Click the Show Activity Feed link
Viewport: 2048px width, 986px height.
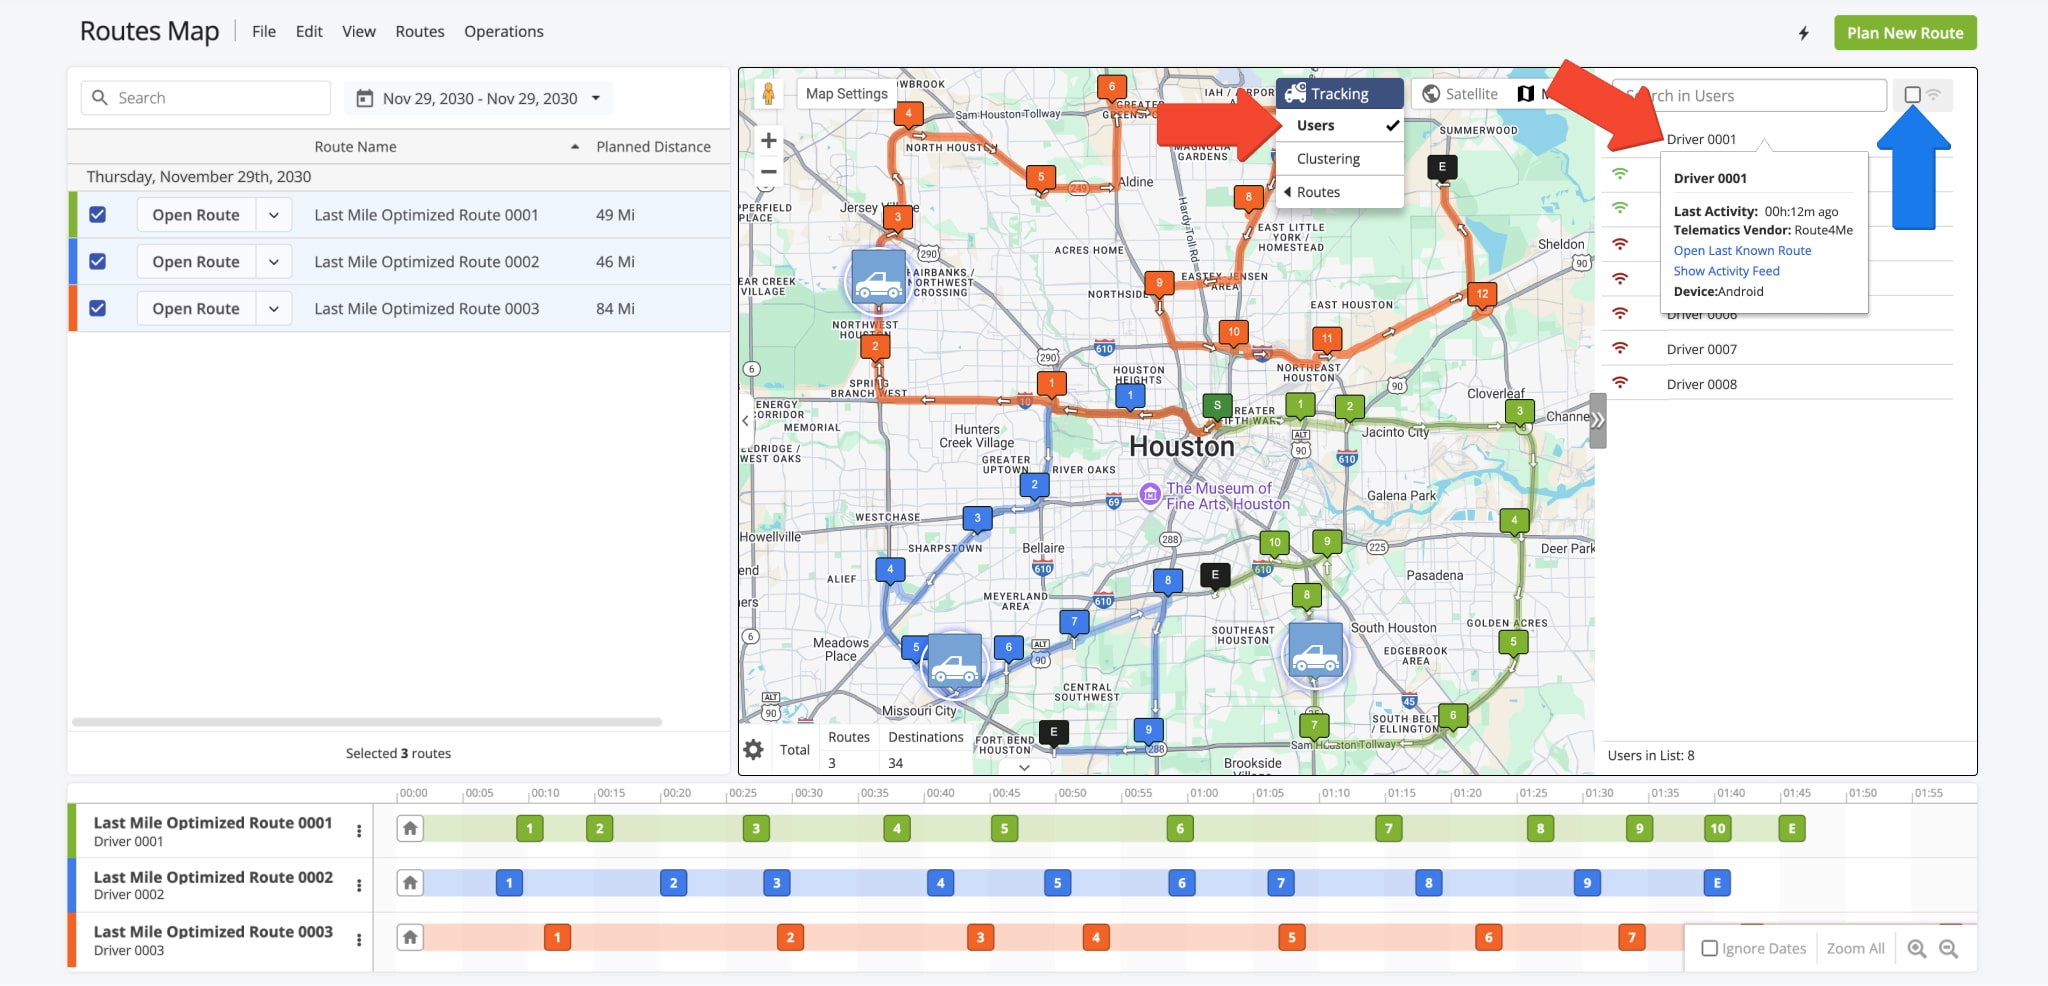1726,271
